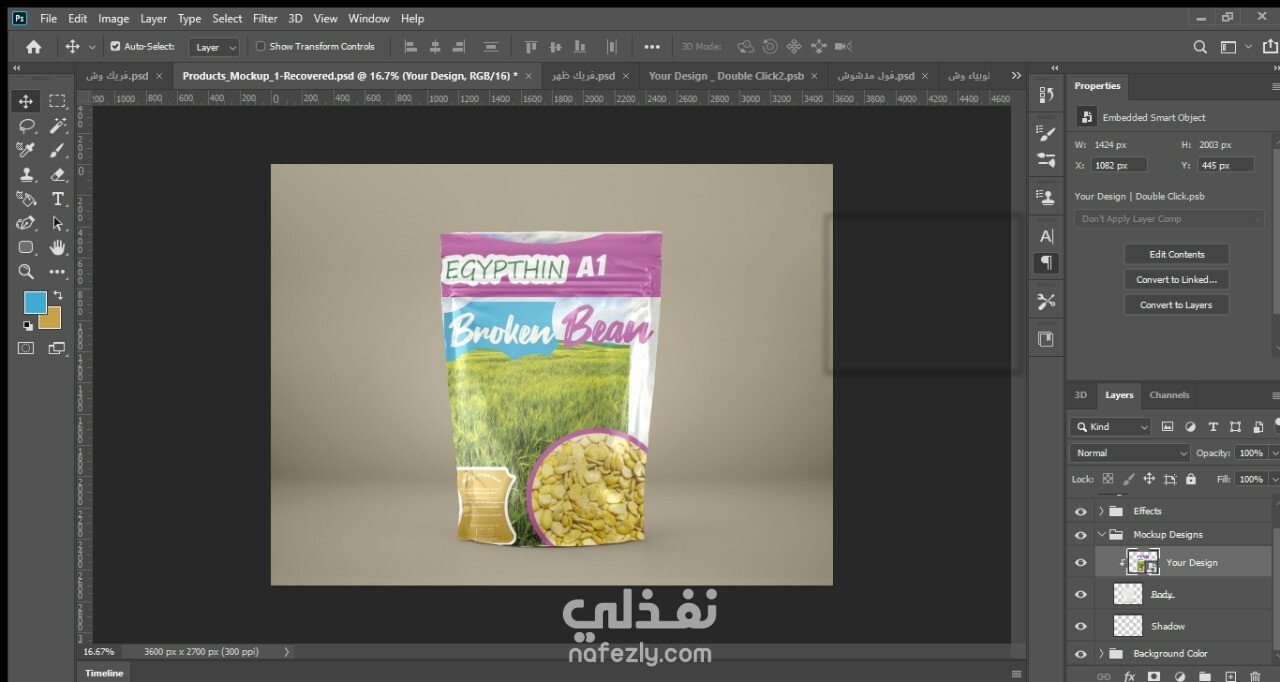Hide the Effects group
This screenshot has height=682, width=1280.
point(1080,511)
